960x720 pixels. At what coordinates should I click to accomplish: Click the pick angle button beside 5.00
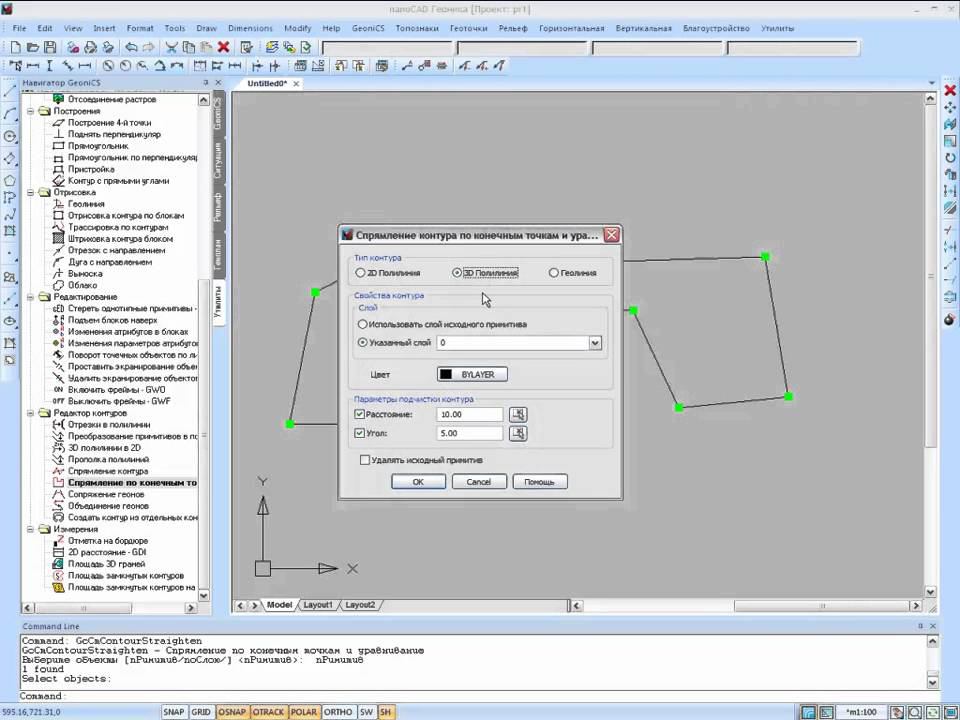click(518, 433)
